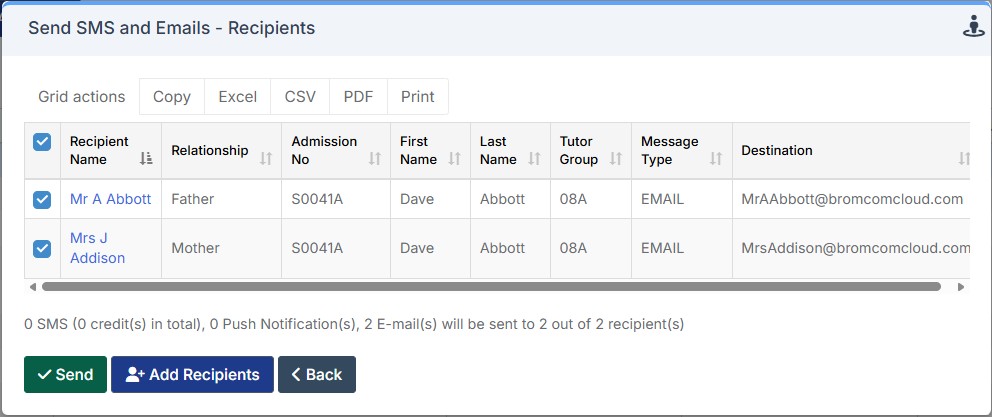Click the person location icon in header
The image size is (992, 417).
pyautogui.click(x=974, y=27)
